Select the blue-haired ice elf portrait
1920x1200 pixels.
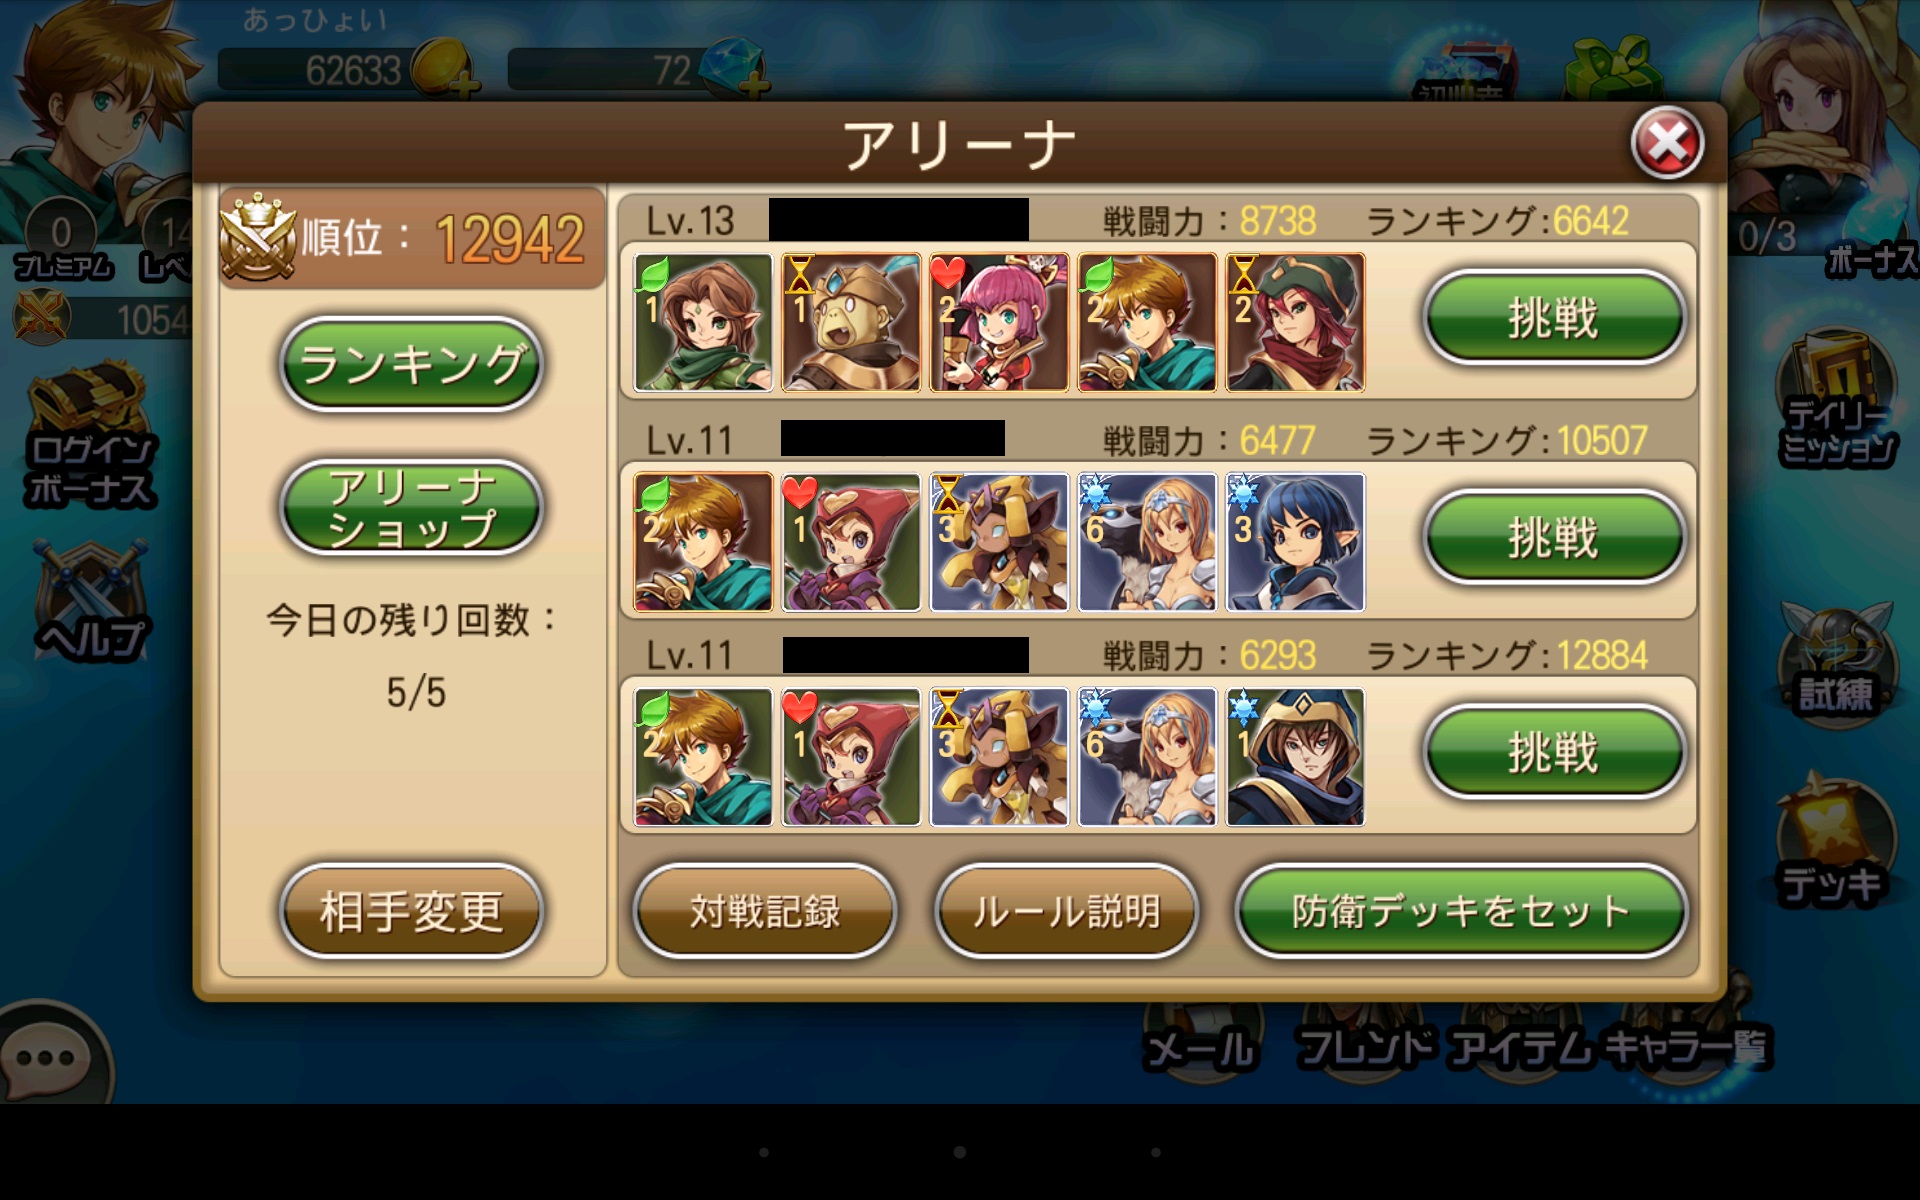tap(1295, 542)
